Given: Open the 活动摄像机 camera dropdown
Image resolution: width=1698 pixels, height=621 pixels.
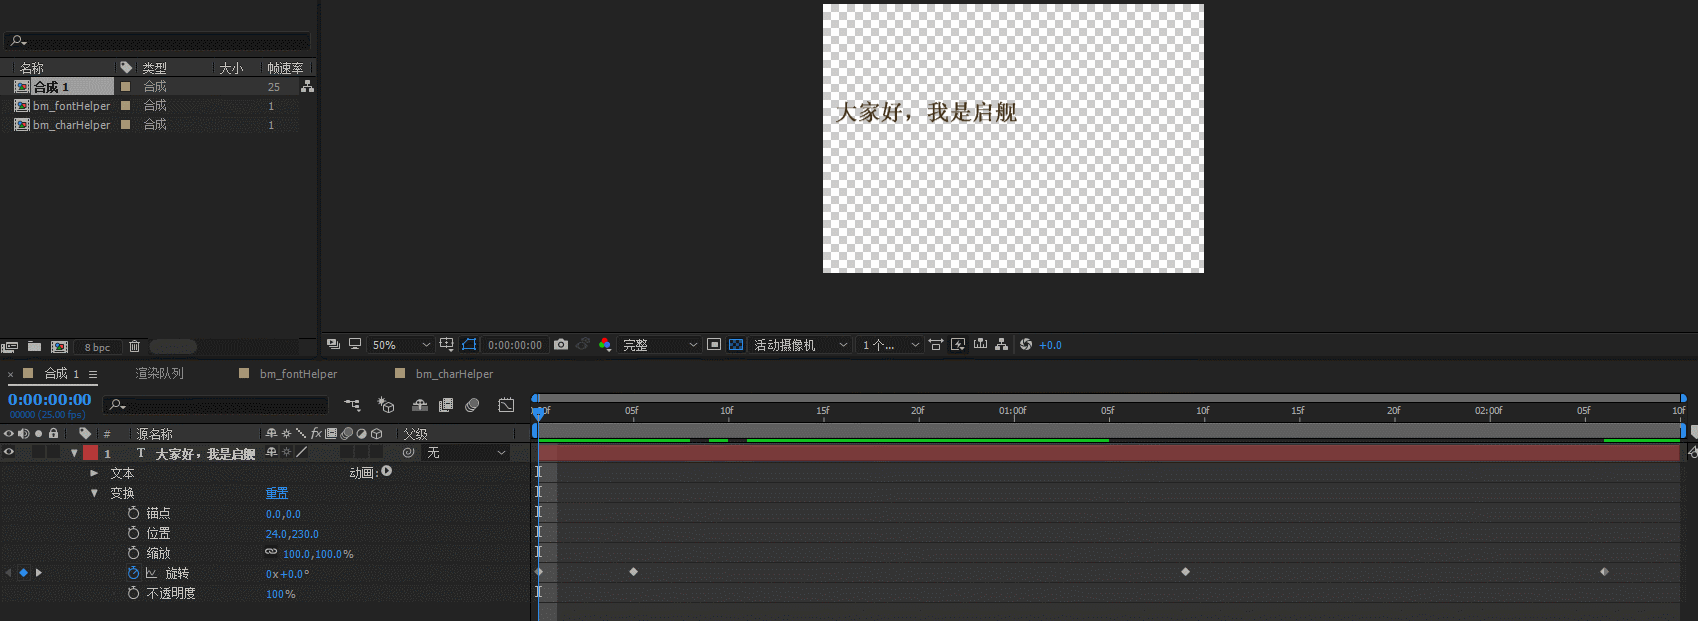Looking at the screenshot, I should click(x=800, y=344).
